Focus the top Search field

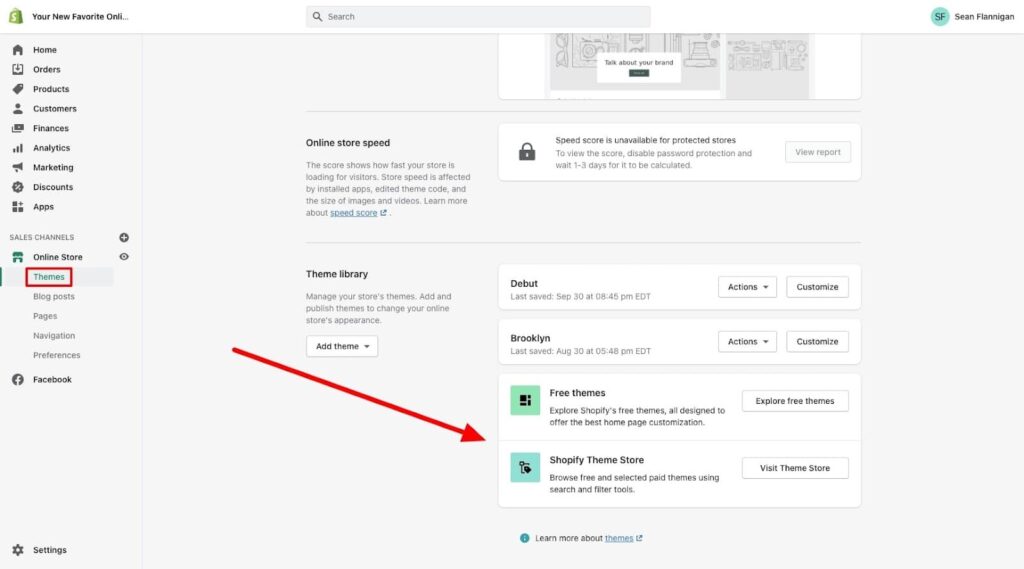(x=478, y=16)
